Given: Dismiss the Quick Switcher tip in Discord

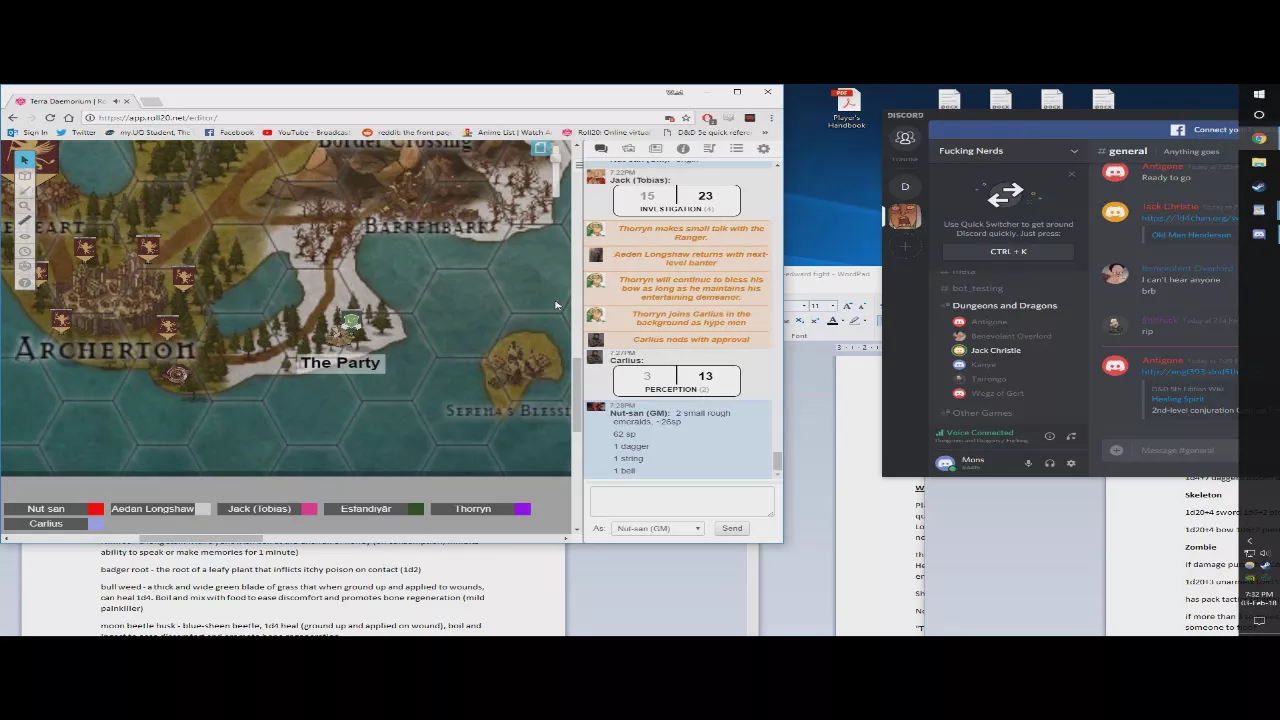Looking at the screenshot, I should tap(1072, 175).
